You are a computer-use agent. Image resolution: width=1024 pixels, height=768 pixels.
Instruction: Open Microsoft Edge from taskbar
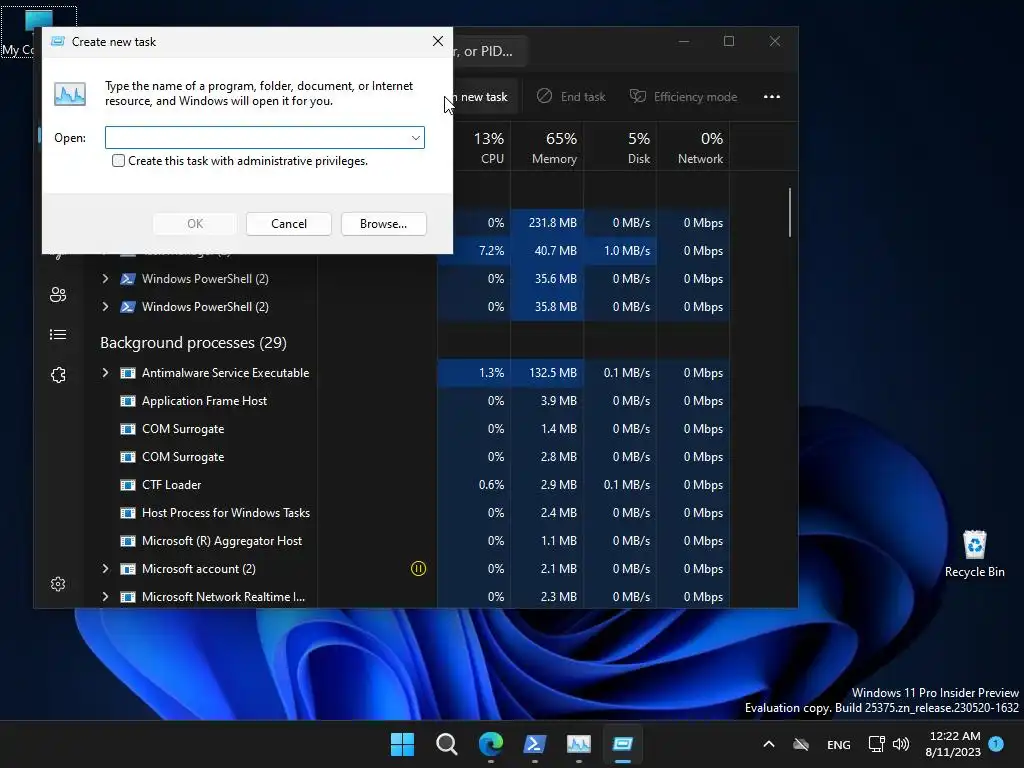point(490,744)
